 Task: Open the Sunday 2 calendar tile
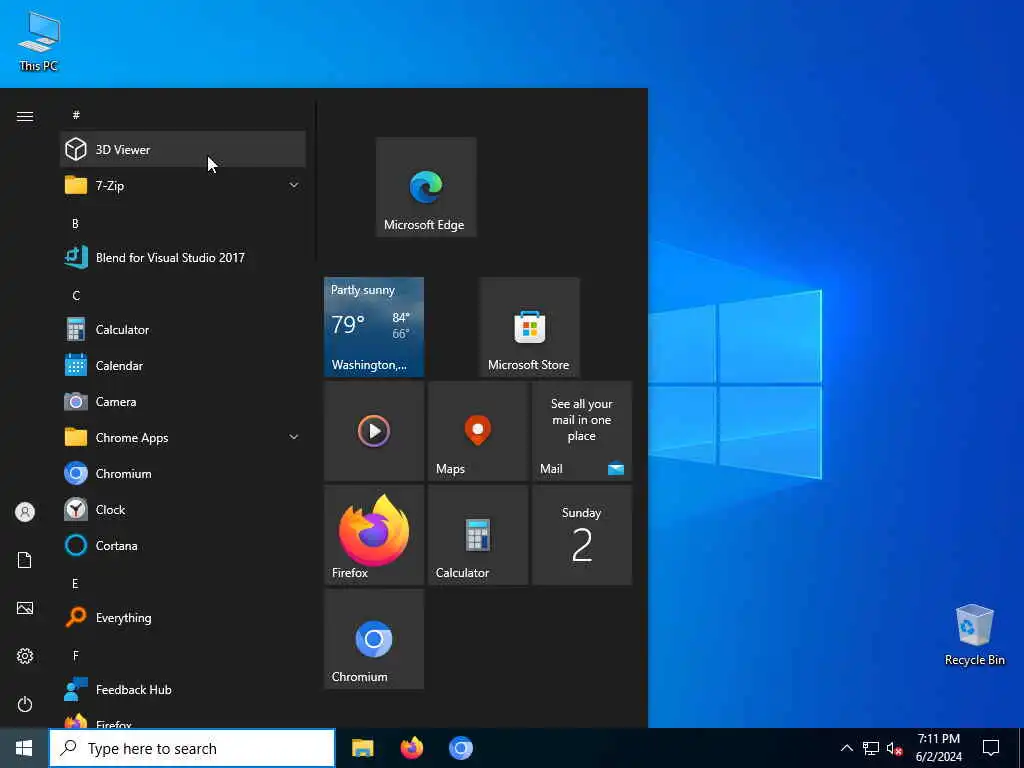[581, 535]
